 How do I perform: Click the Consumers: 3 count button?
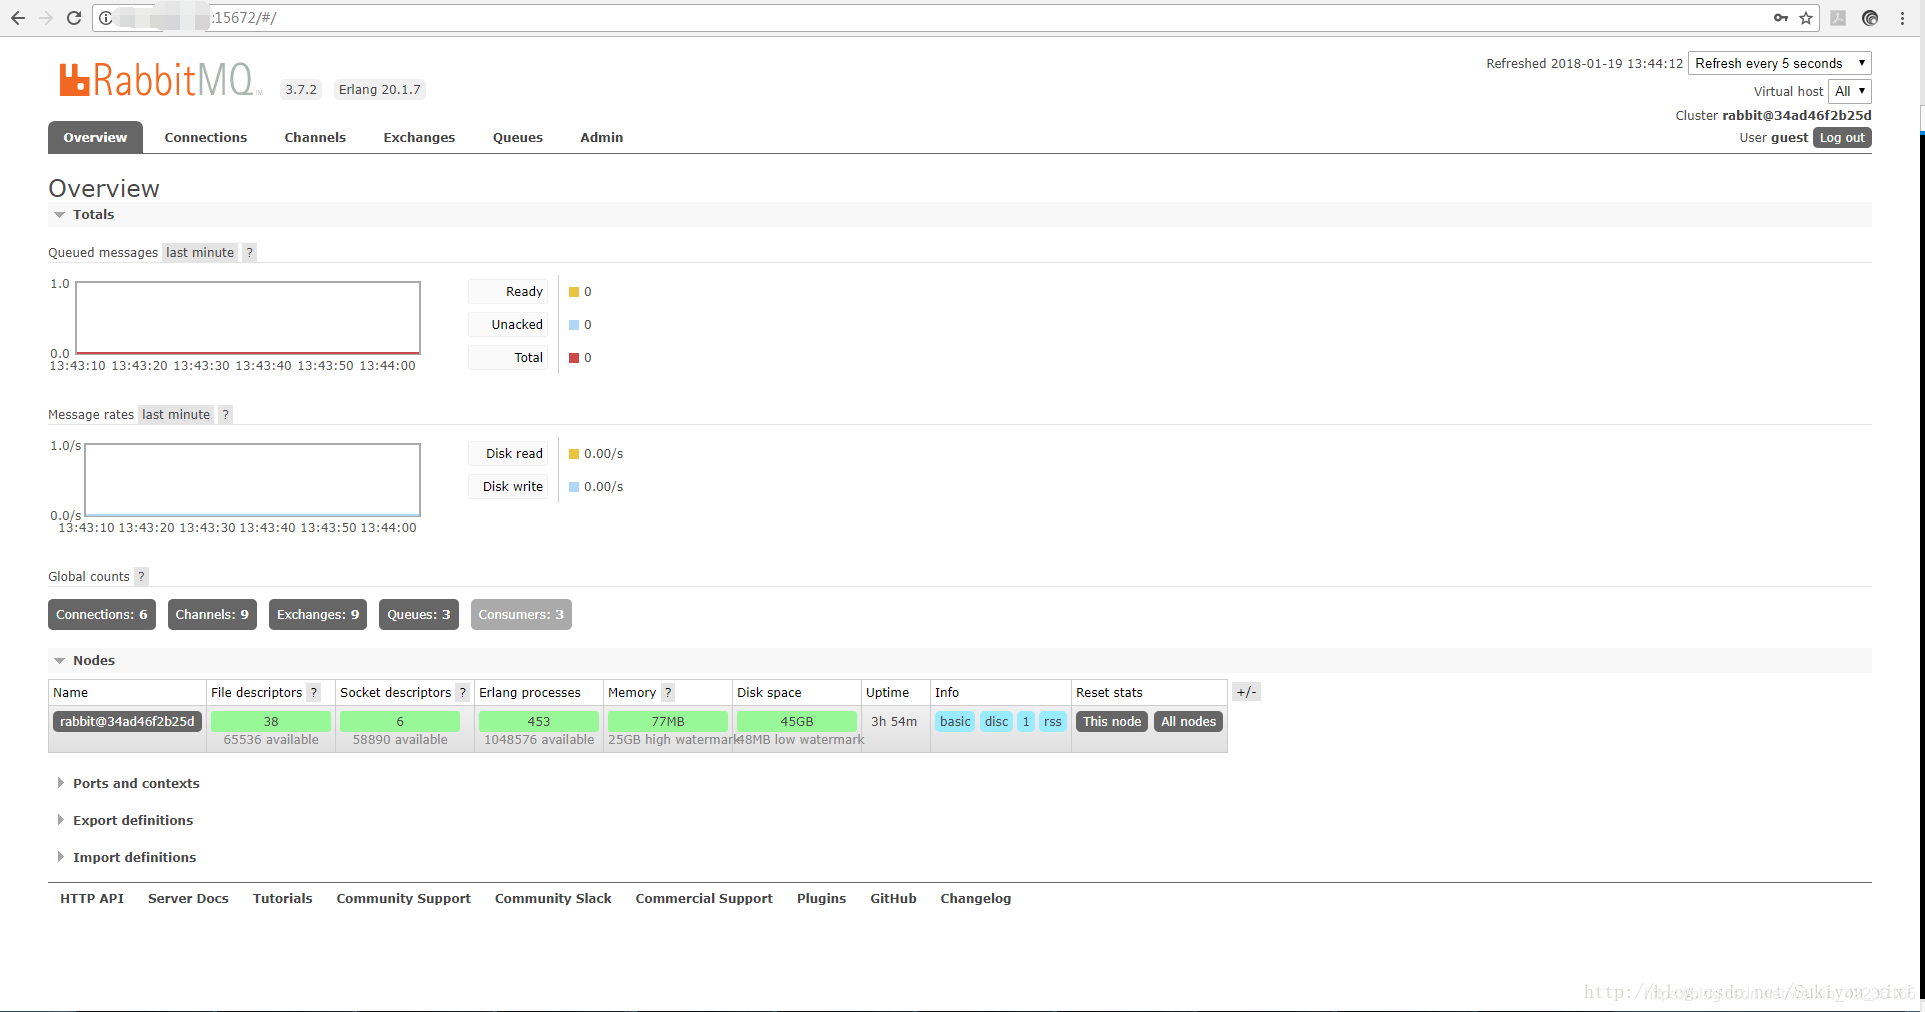(x=521, y=615)
